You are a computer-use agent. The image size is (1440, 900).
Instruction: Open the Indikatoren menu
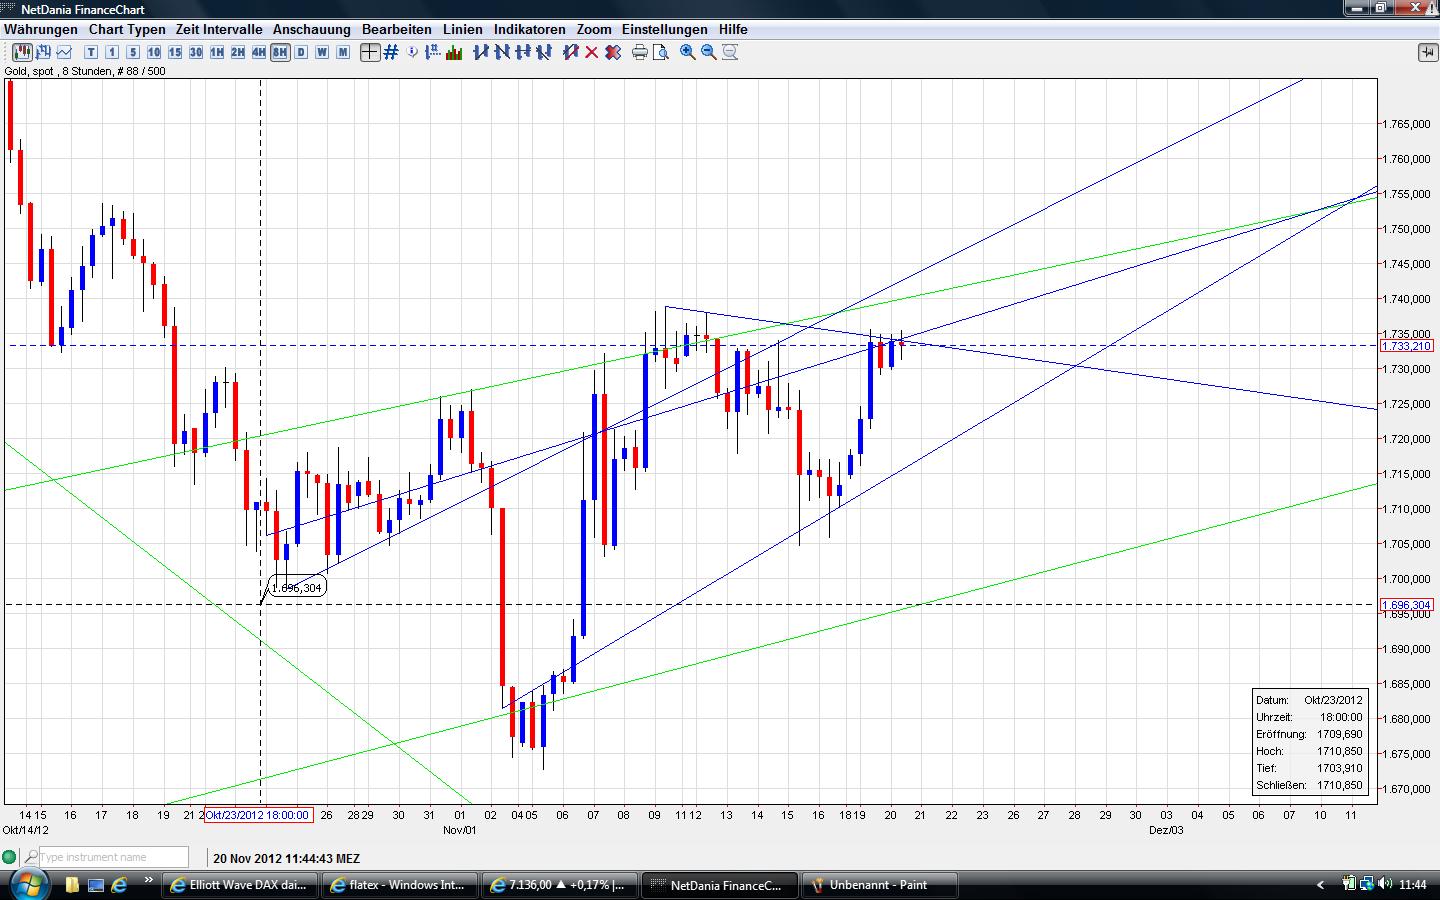pos(529,29)
